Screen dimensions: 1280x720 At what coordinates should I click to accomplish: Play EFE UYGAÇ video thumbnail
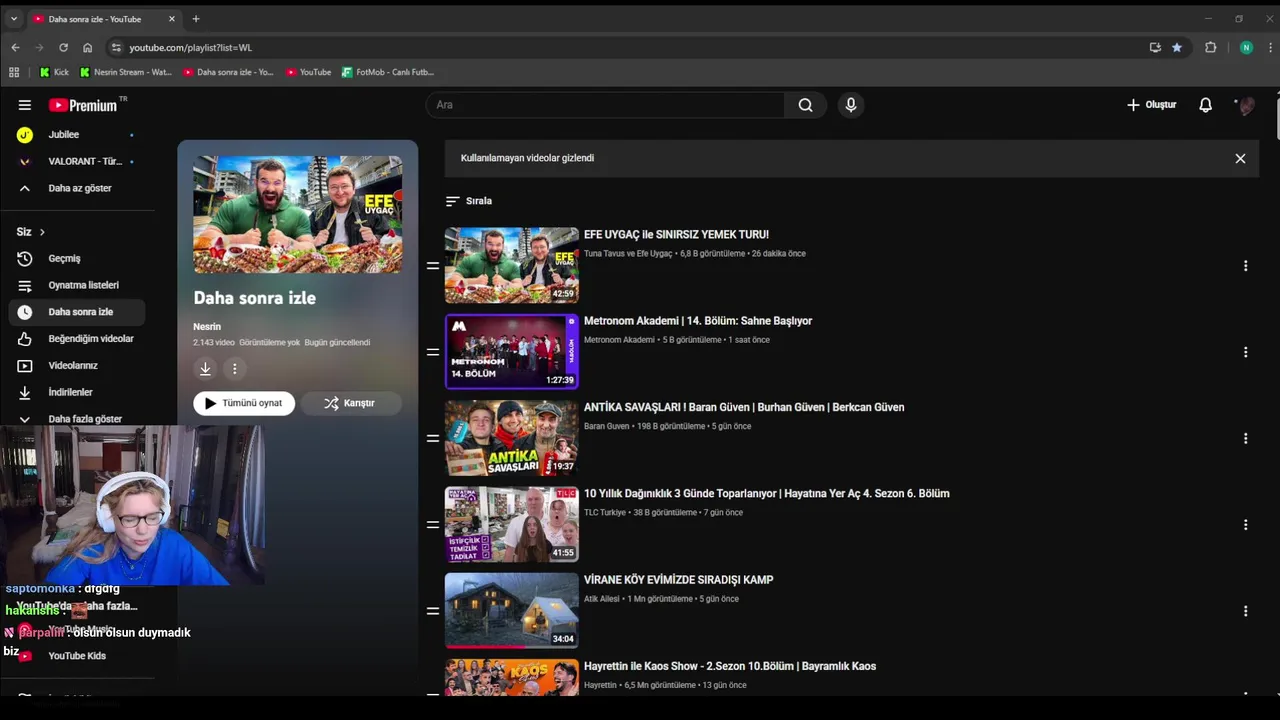pos(512,265)
